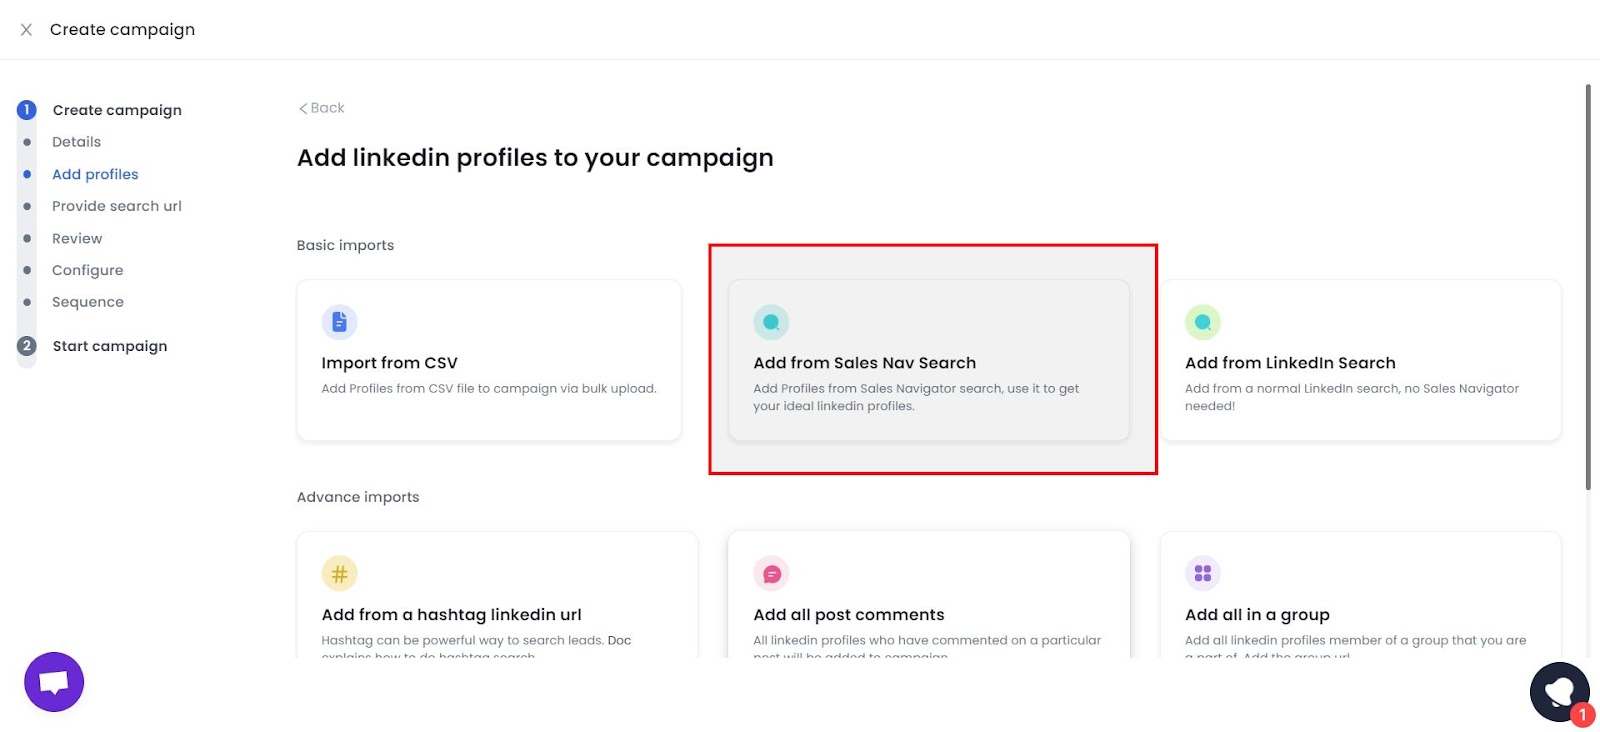Open the chat icon with notification badge
Image resolution: width=1600 pixels, height=732 pixels.
point(1559,692)
